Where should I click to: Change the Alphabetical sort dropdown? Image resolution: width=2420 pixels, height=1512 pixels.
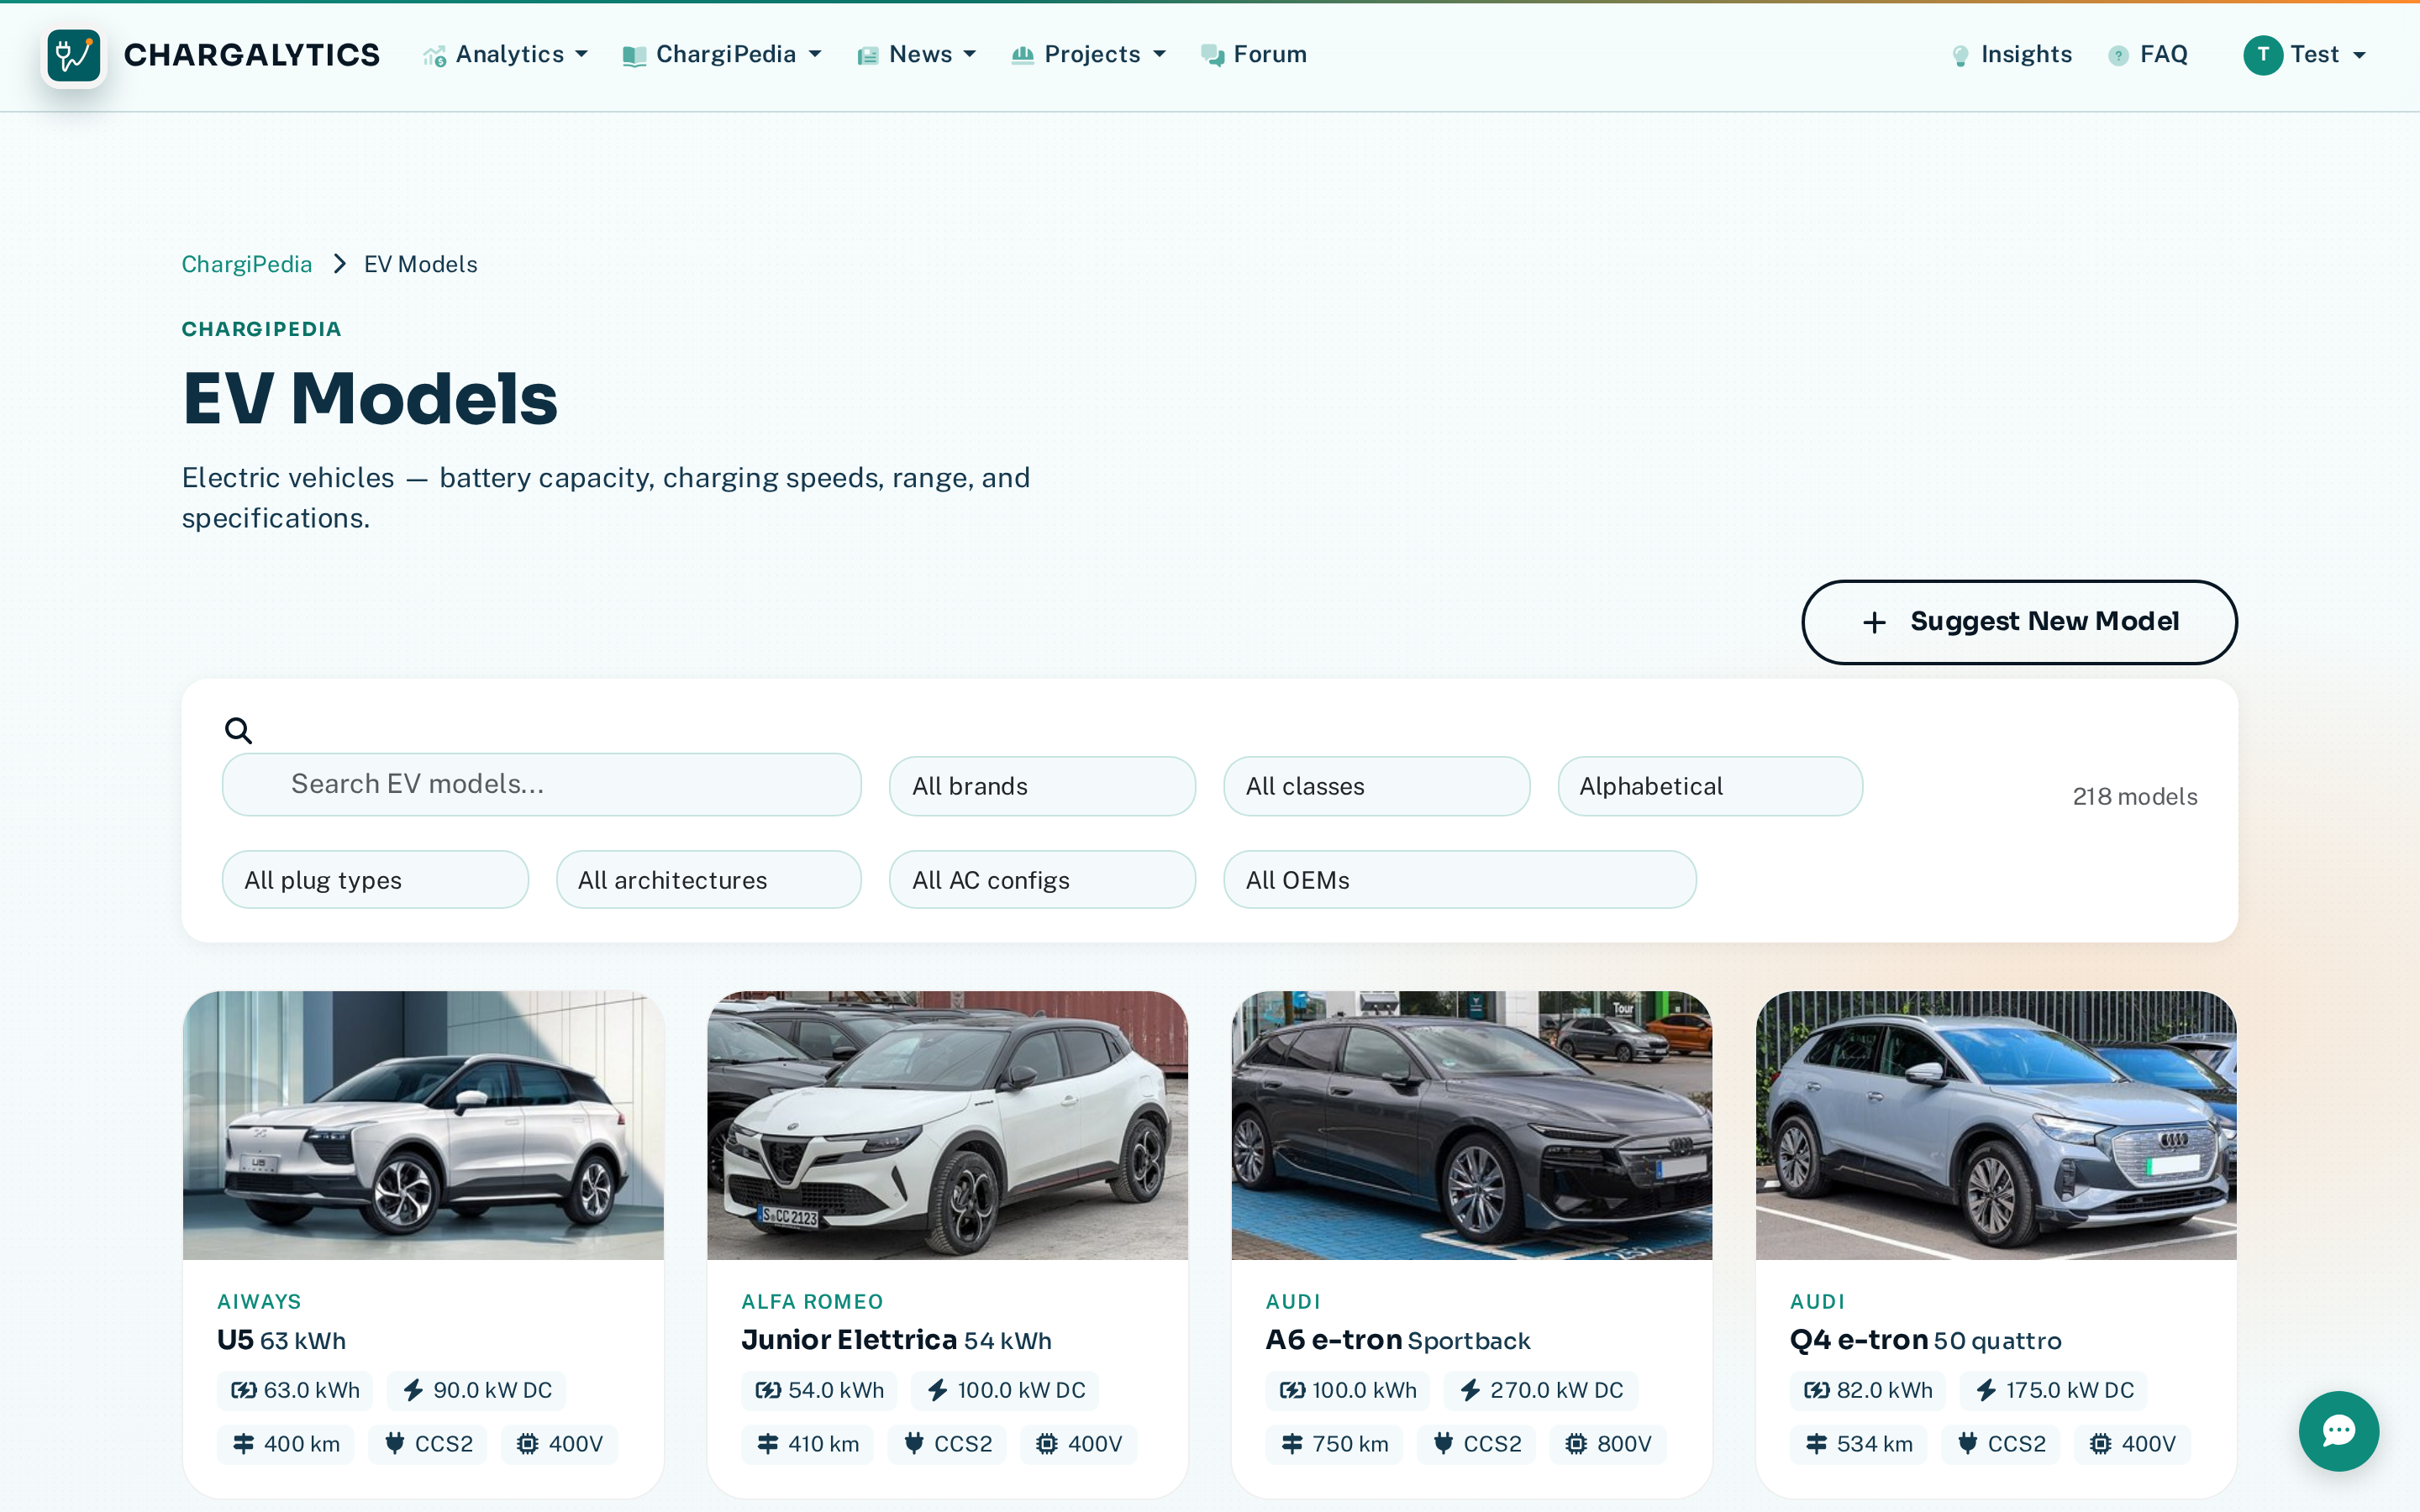(x=1710, y=786)
